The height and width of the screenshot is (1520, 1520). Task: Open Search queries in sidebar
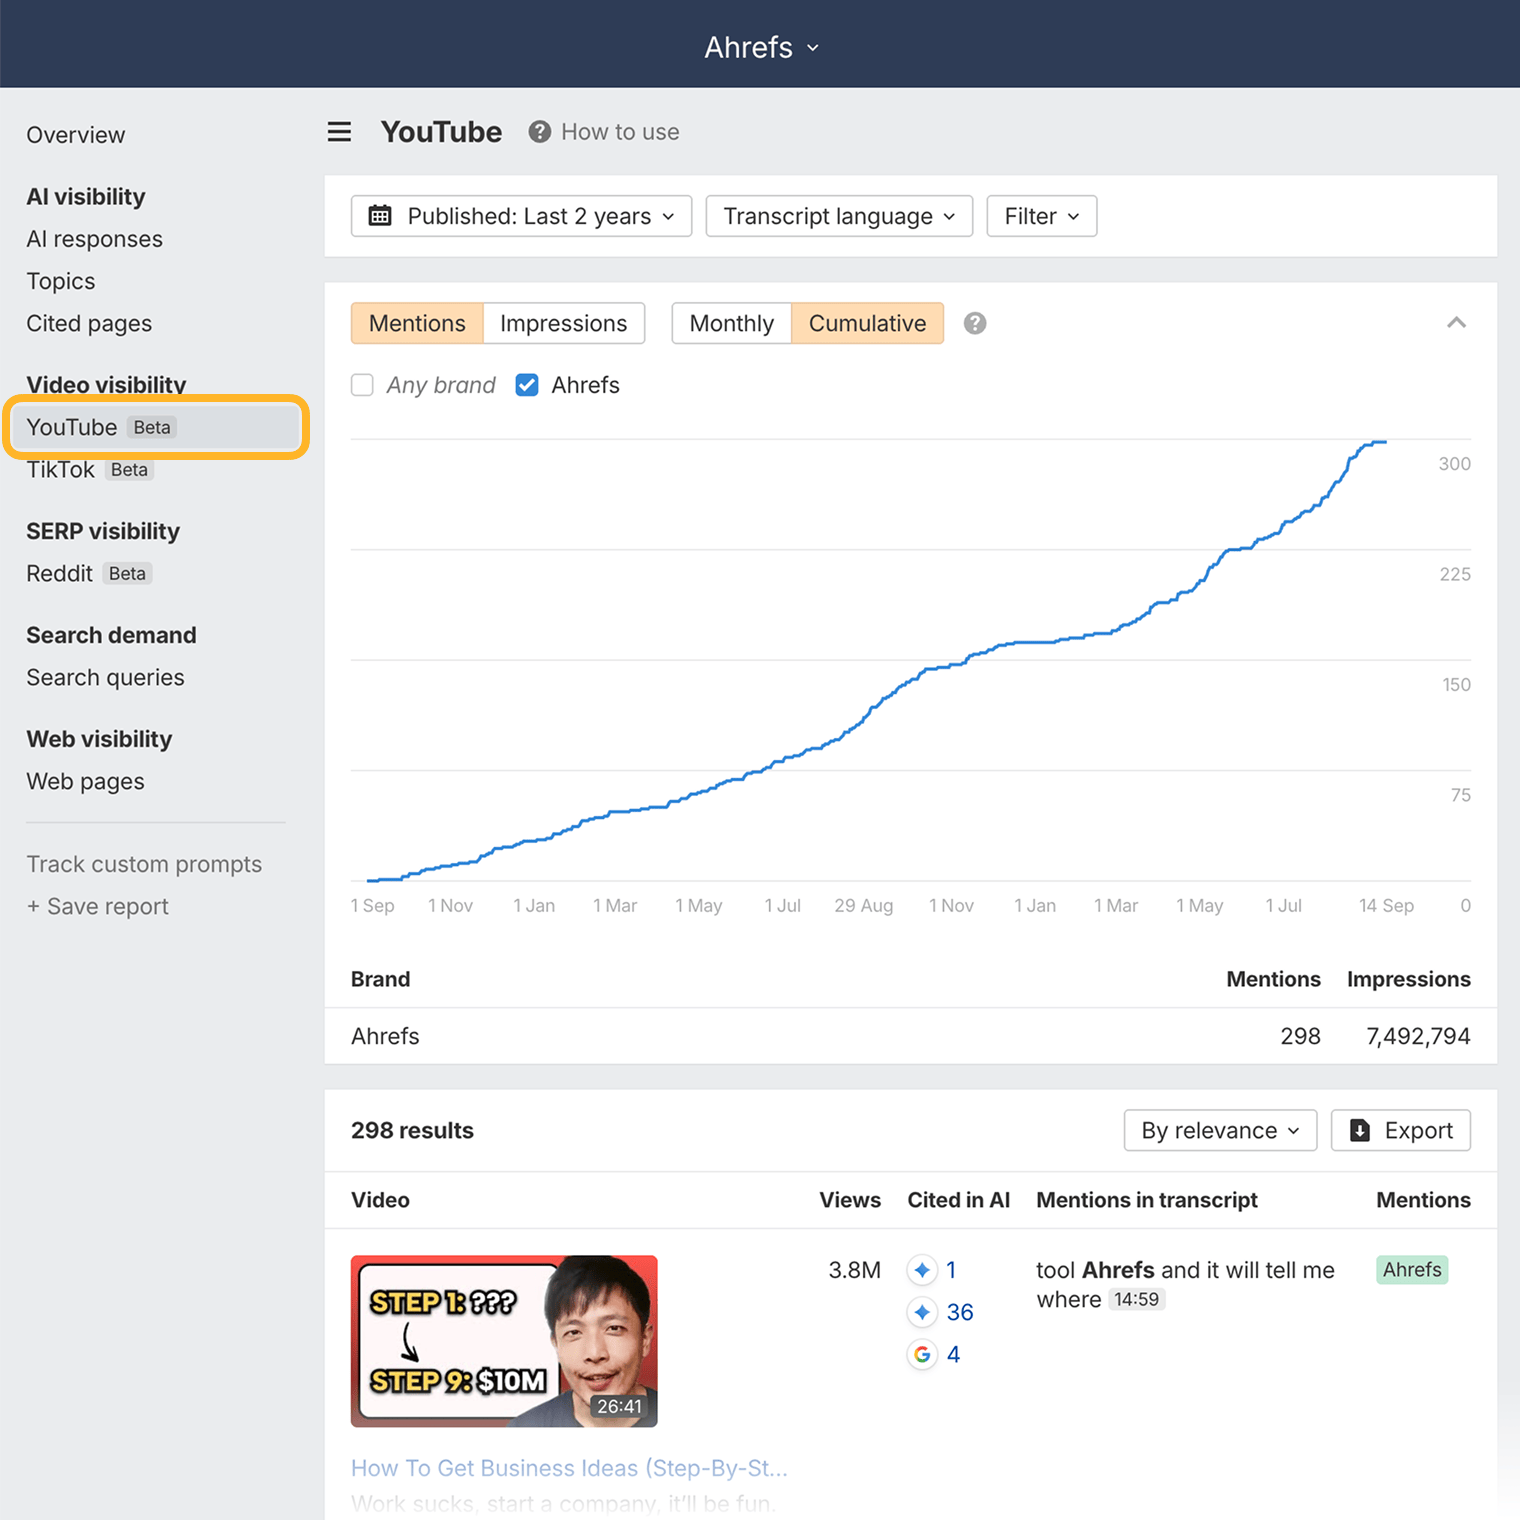(105, 677)
